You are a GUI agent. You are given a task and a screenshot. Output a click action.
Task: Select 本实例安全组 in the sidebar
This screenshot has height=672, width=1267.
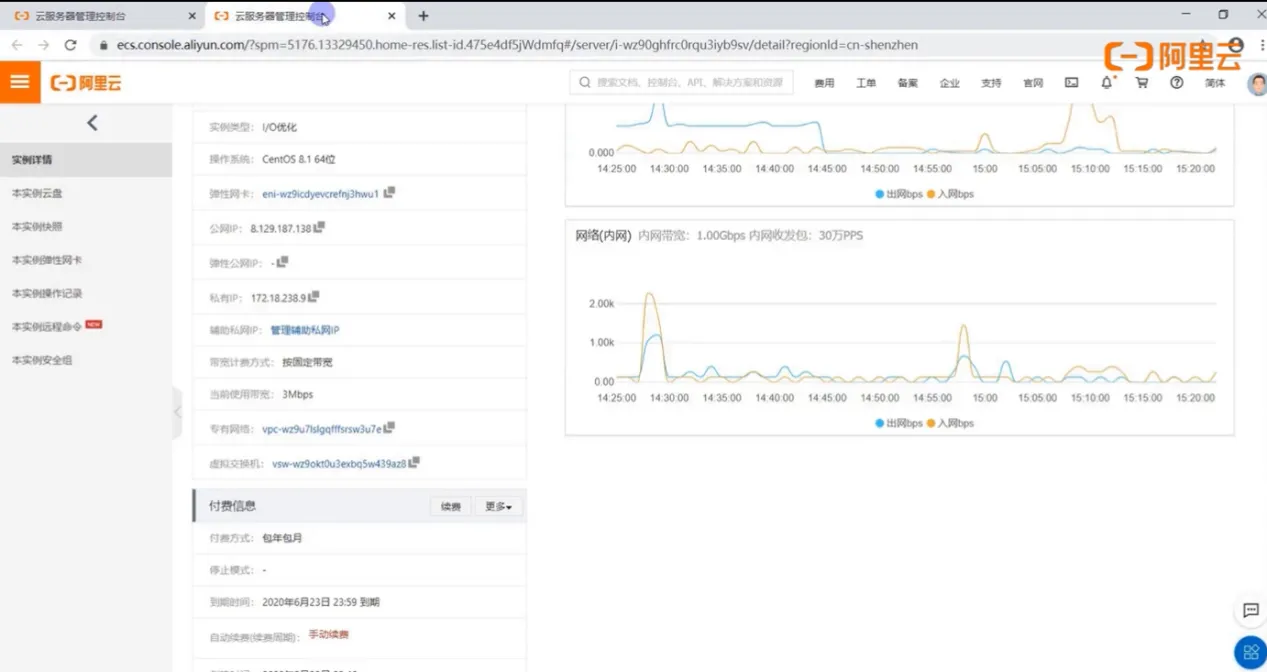coord(42,360)
